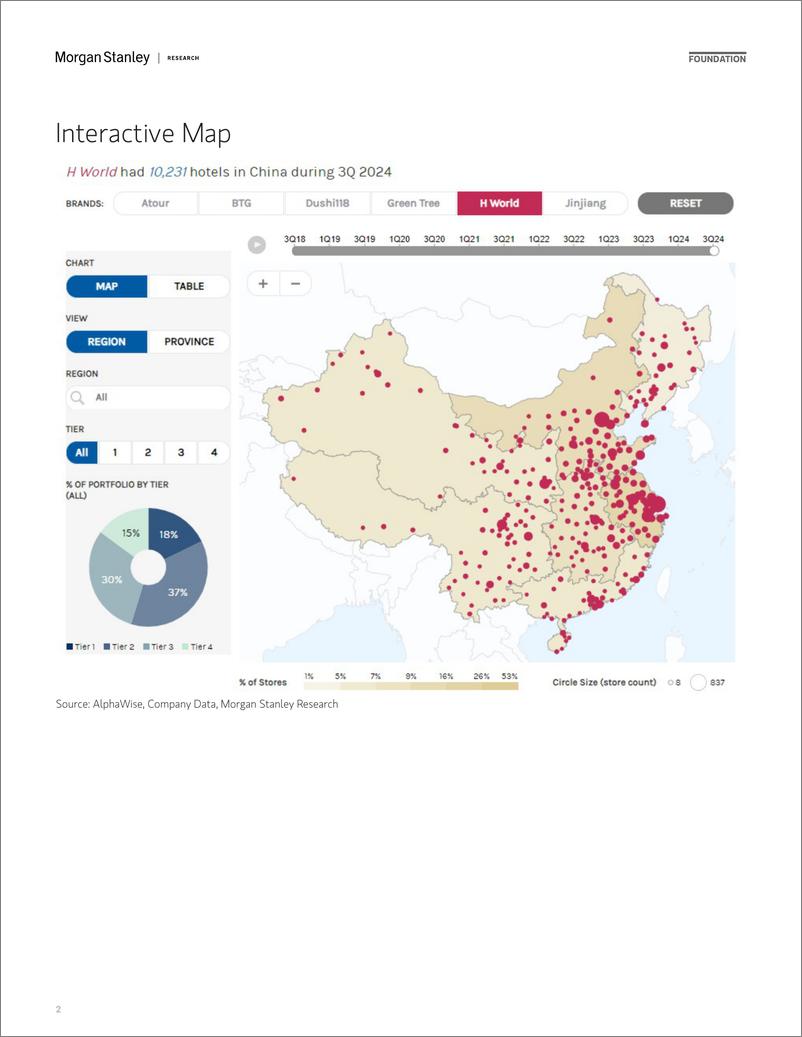Select tier 3
This screenshot has width=802, height=1037.
point(180,452)
